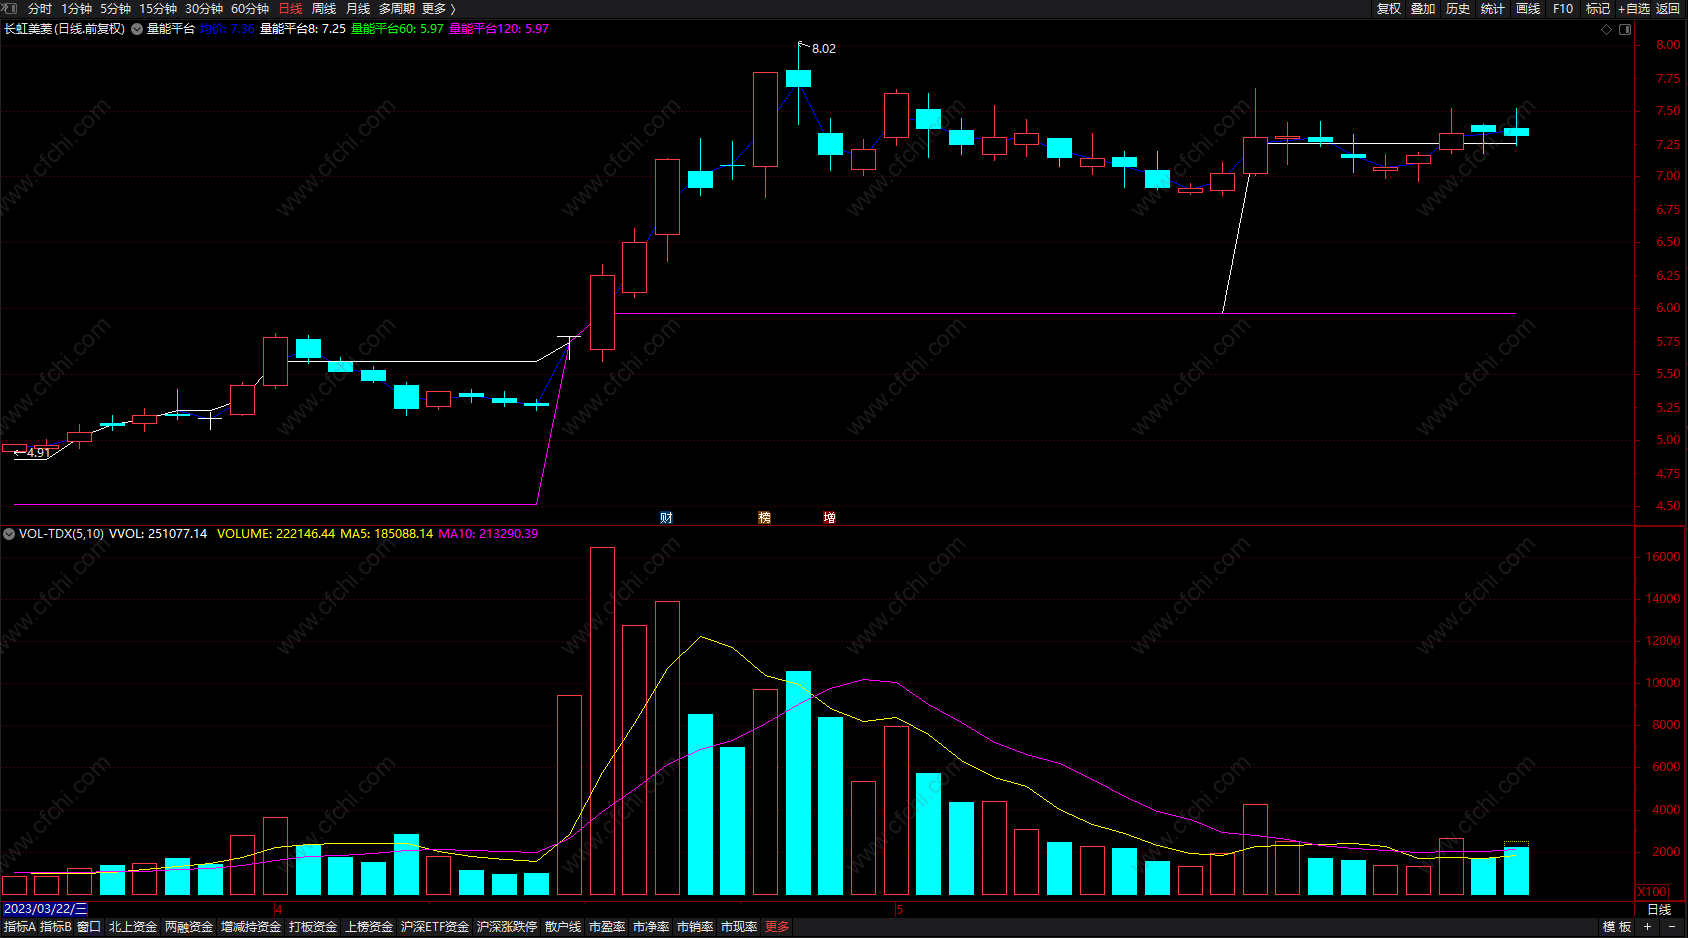Switch to 月线 monthly chart
Viewport: 1688px width, 938px height.
pos(358,9)
